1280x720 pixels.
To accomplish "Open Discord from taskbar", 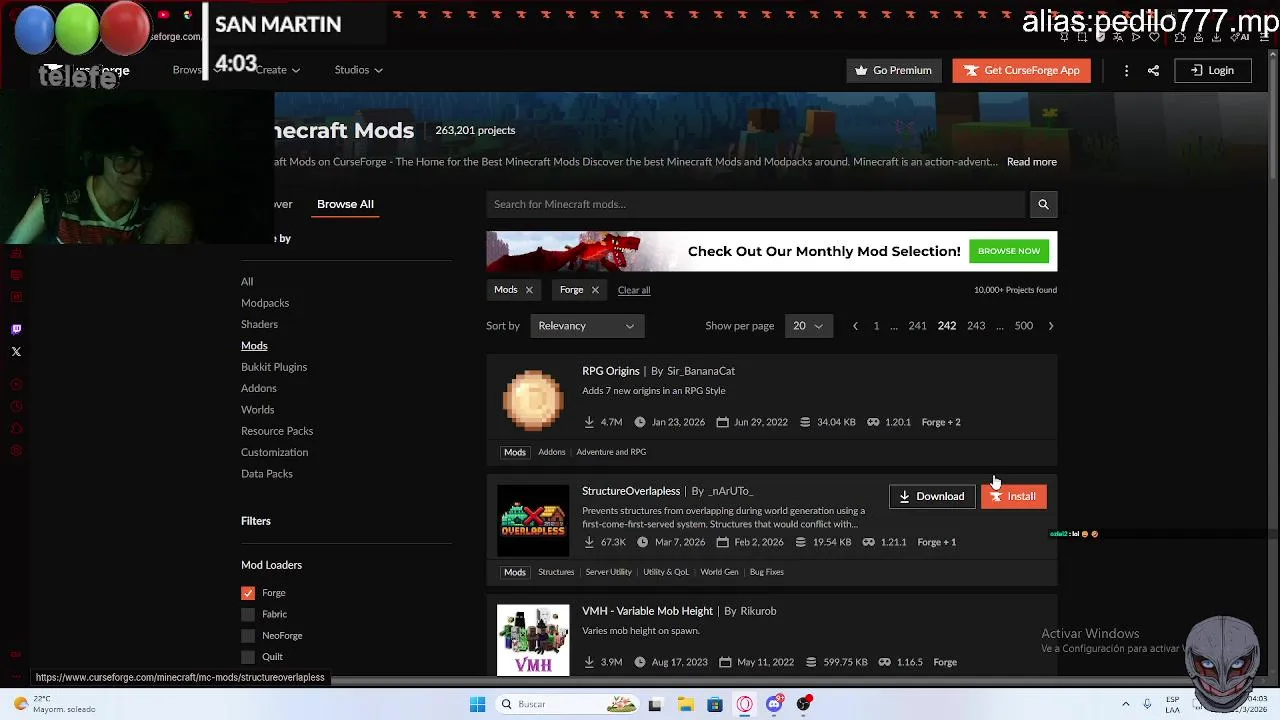I will click(x=774, y=704).
